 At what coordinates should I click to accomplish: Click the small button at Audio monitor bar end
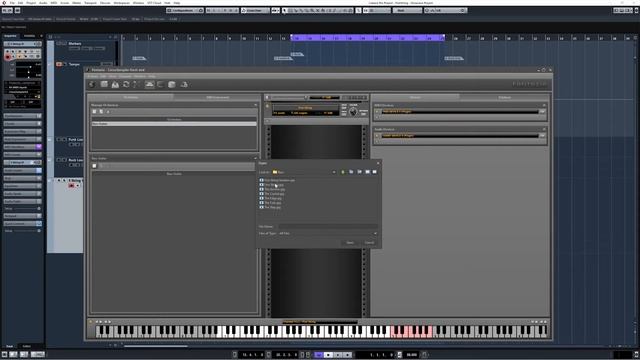(542, 136)
